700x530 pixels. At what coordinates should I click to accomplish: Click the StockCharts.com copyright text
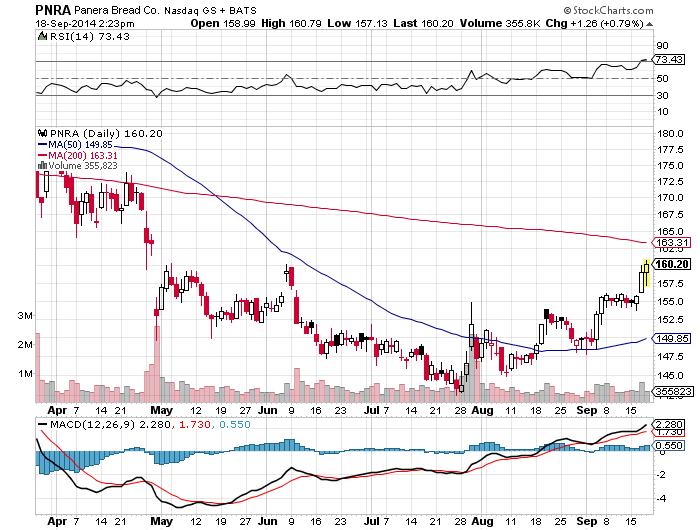click(x=608, y=10)
